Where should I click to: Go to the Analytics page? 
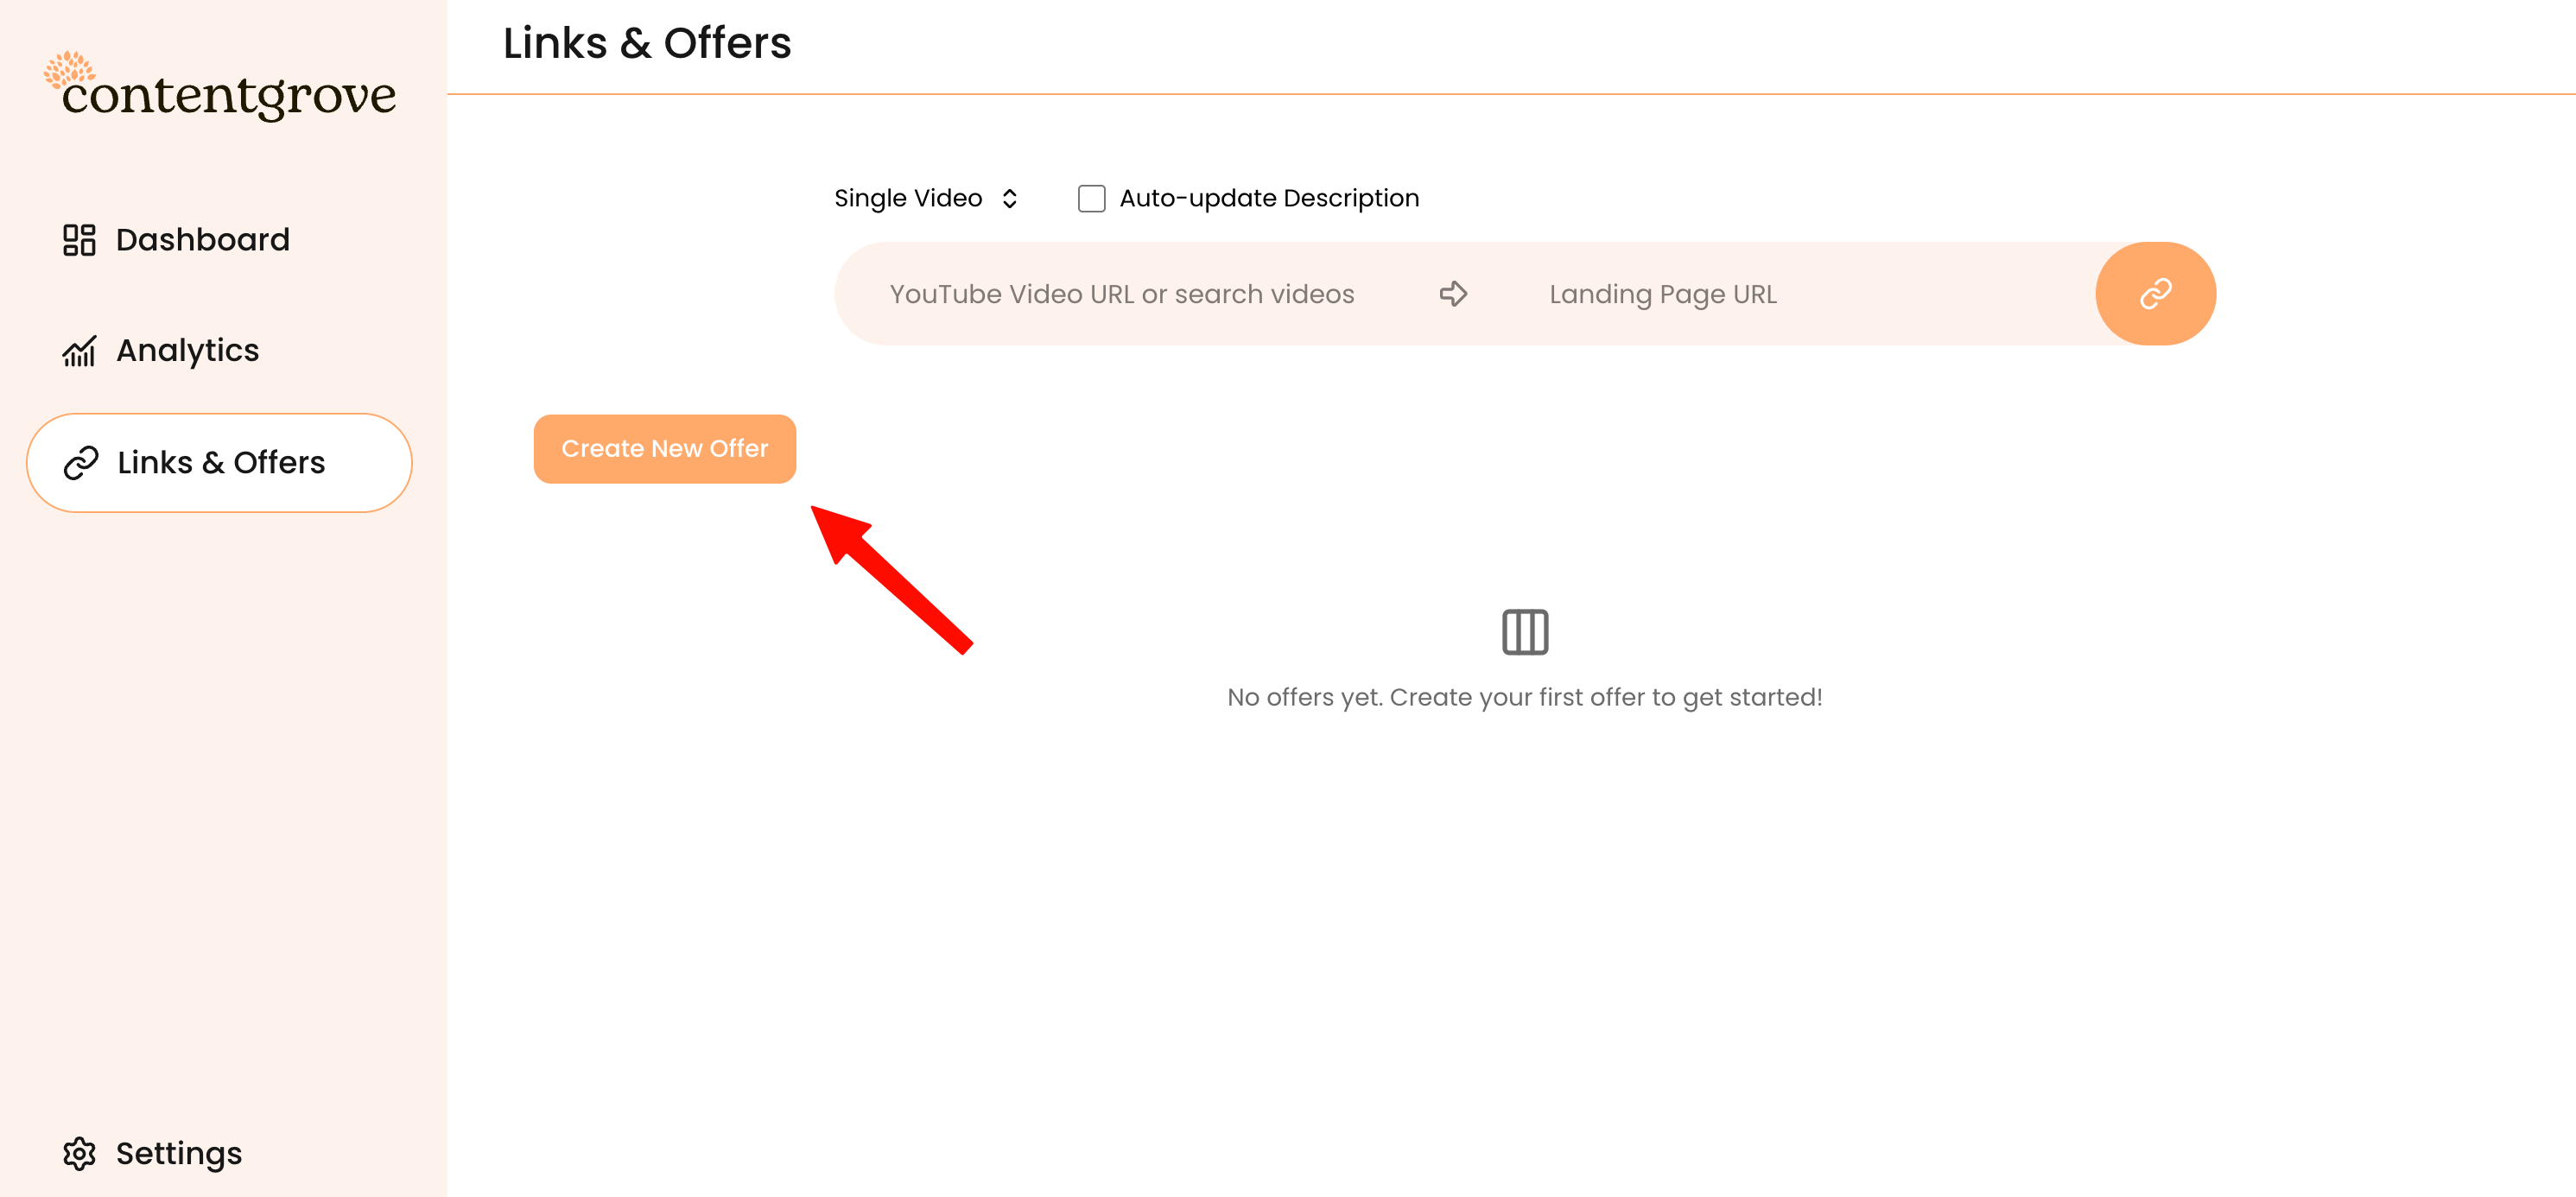coord(187,351)
